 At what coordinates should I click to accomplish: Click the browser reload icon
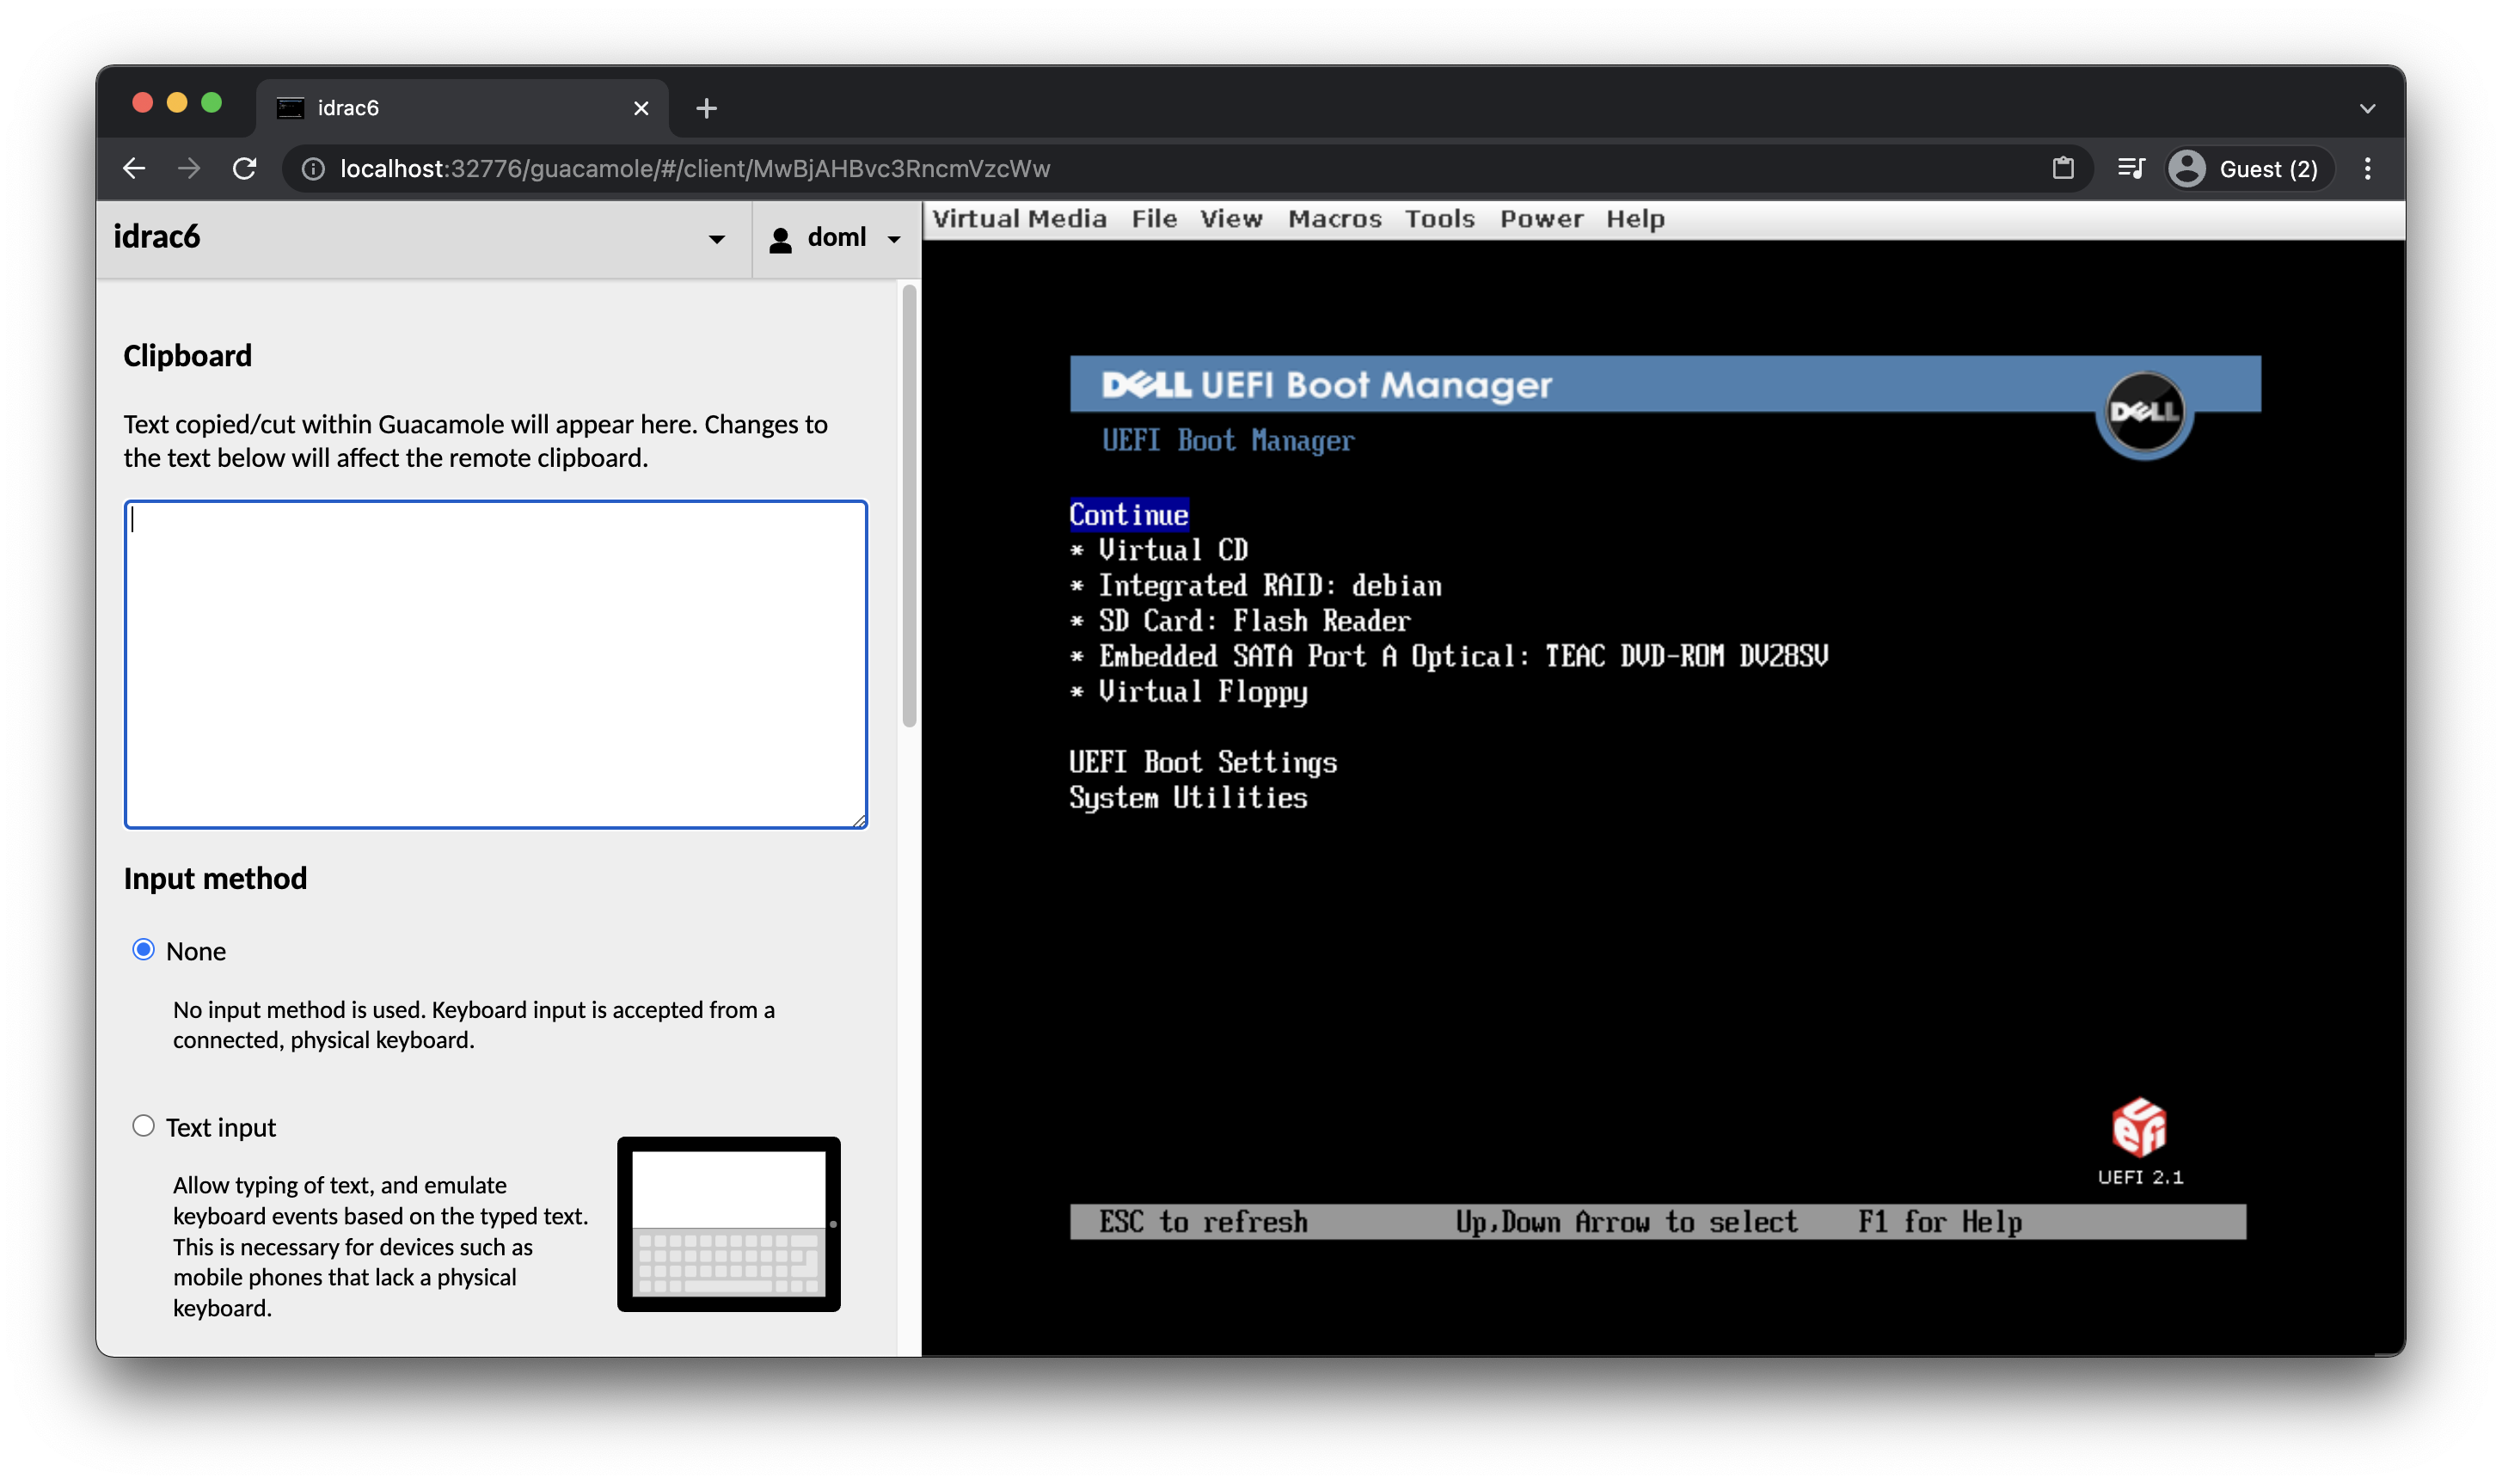coord(244,168)
